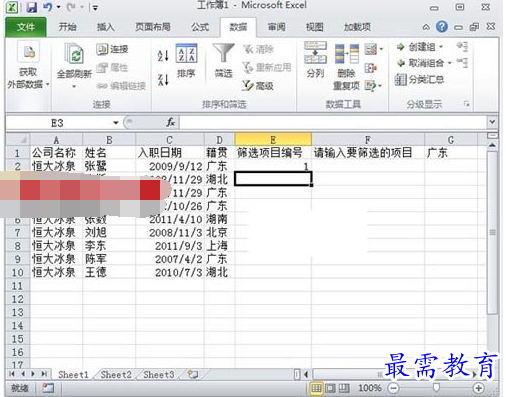
Task: Expand the Undo history dropdown arrow
Action: coord(58,7)
